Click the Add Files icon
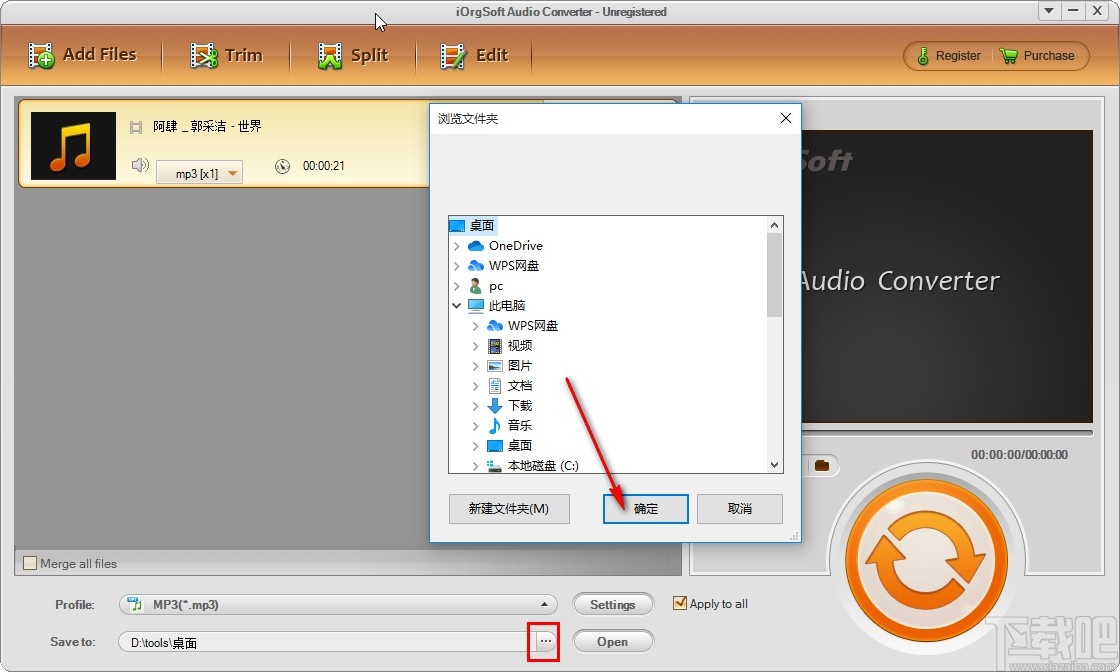Screen dimensions: 1120x672 coord(40,54)
